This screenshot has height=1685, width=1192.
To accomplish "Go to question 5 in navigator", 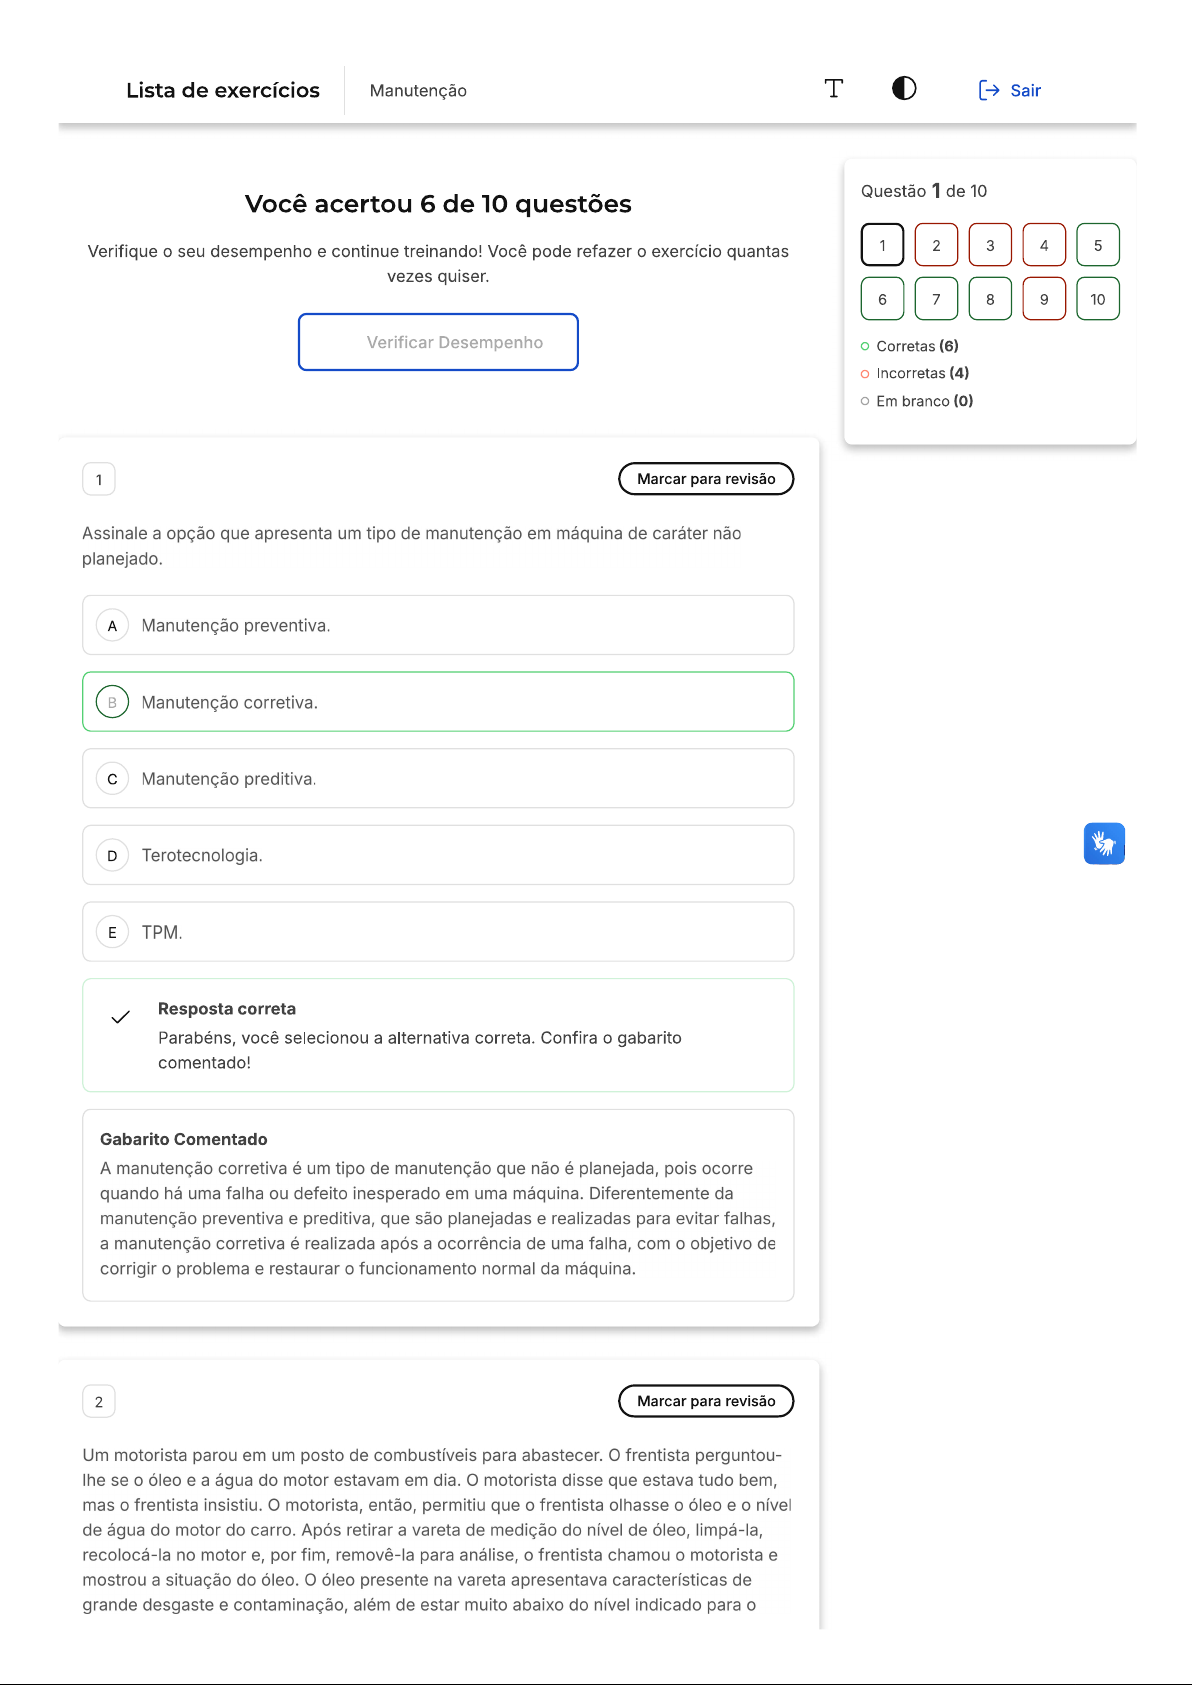I will (1098, 245).
